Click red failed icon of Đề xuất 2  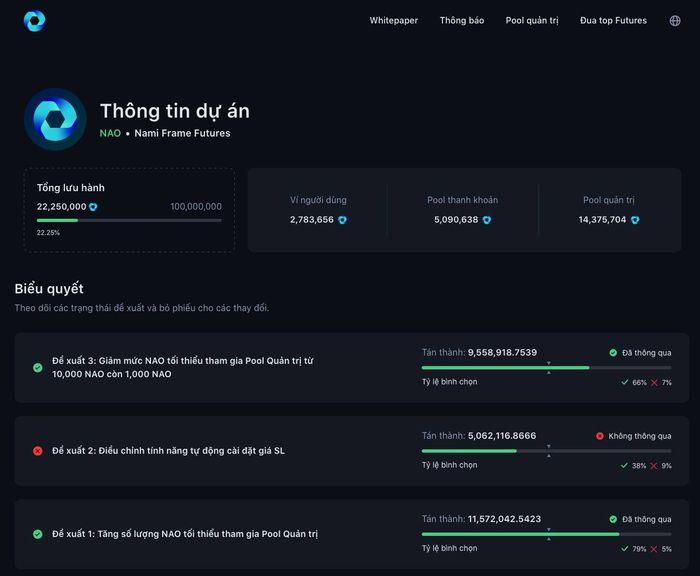pyautogui.click(x=38, y=451)
